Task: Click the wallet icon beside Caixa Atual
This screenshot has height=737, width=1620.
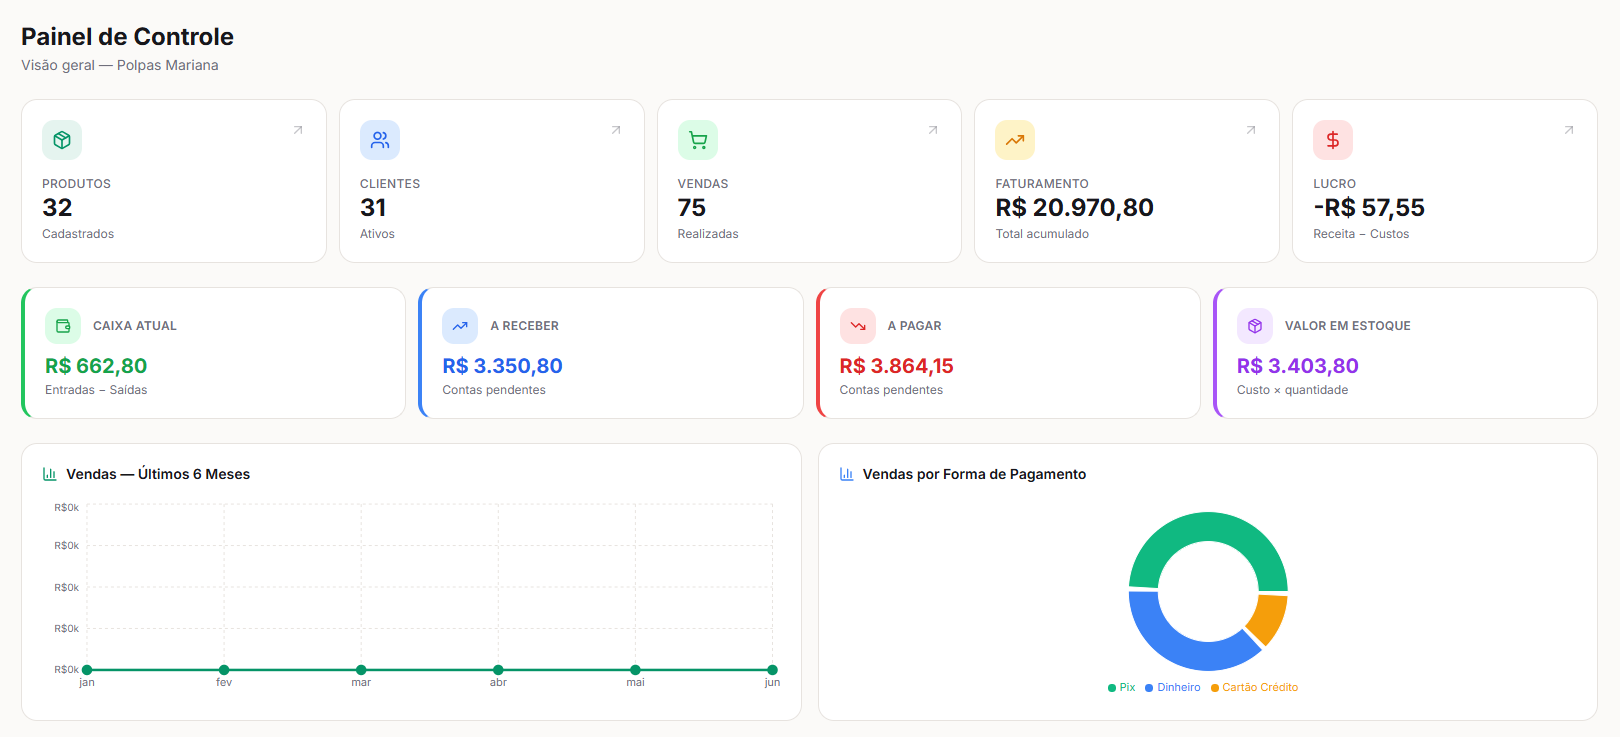Action: coord(63,326)
